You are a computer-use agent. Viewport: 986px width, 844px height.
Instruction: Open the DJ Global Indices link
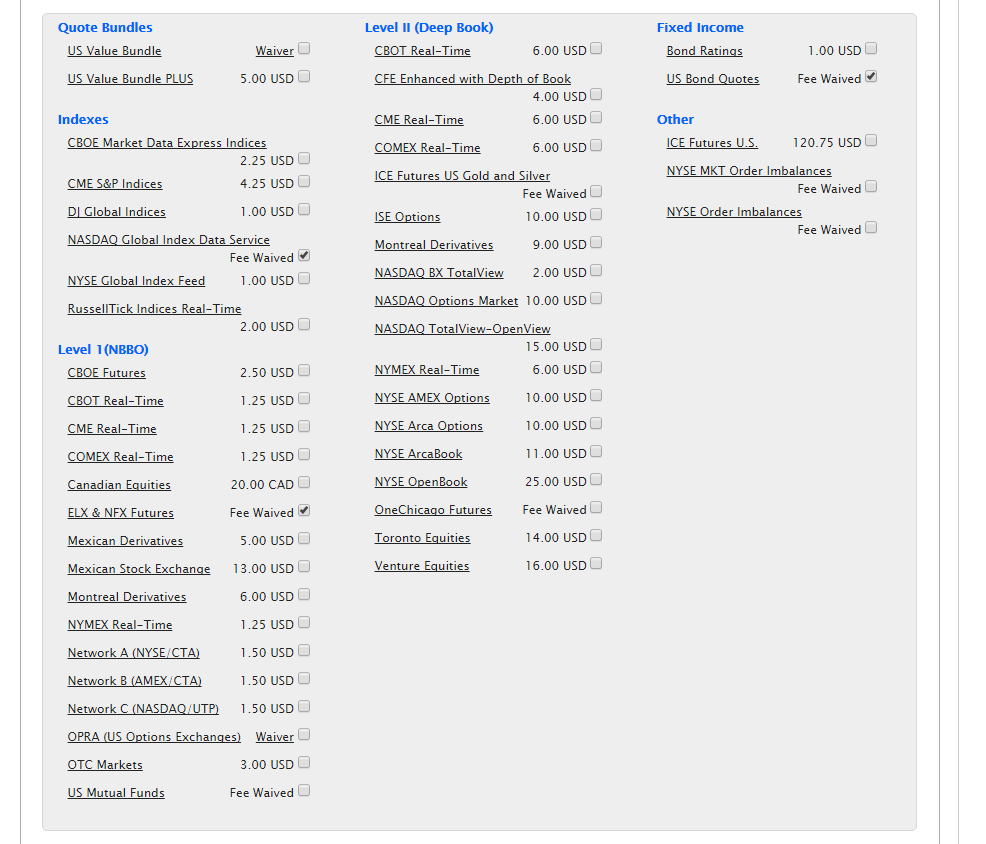click(116, 212)
